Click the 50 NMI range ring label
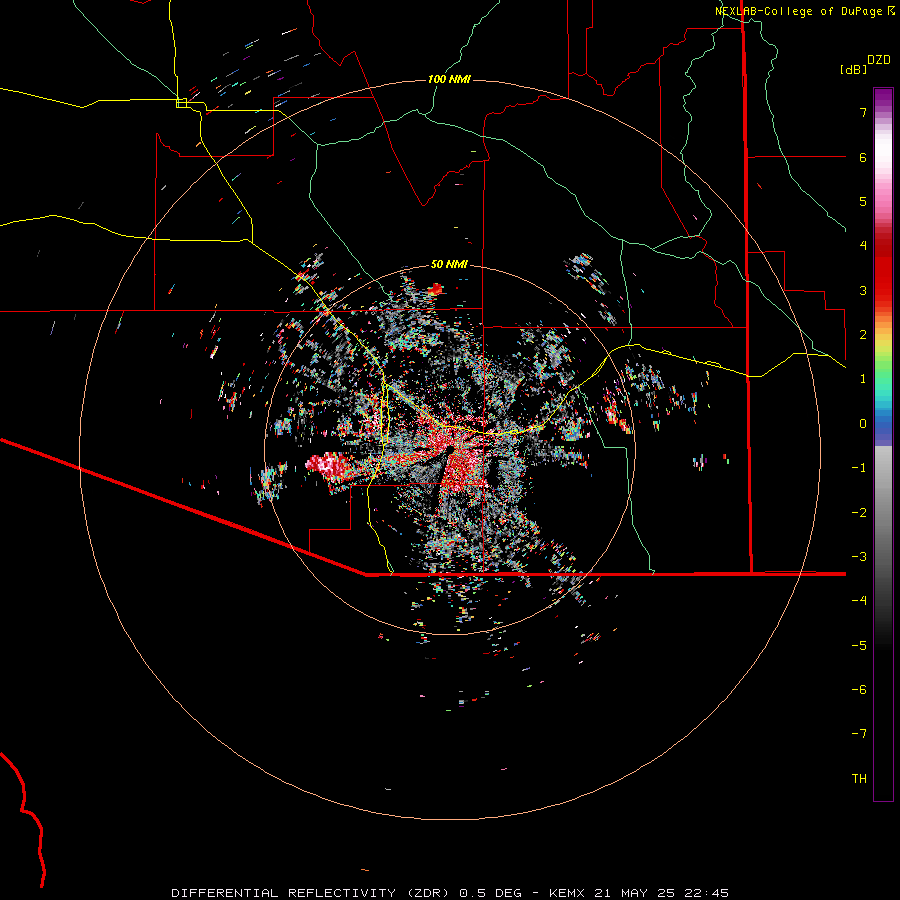This screenshot has height=900, width=900. click(x=449, y=264)
